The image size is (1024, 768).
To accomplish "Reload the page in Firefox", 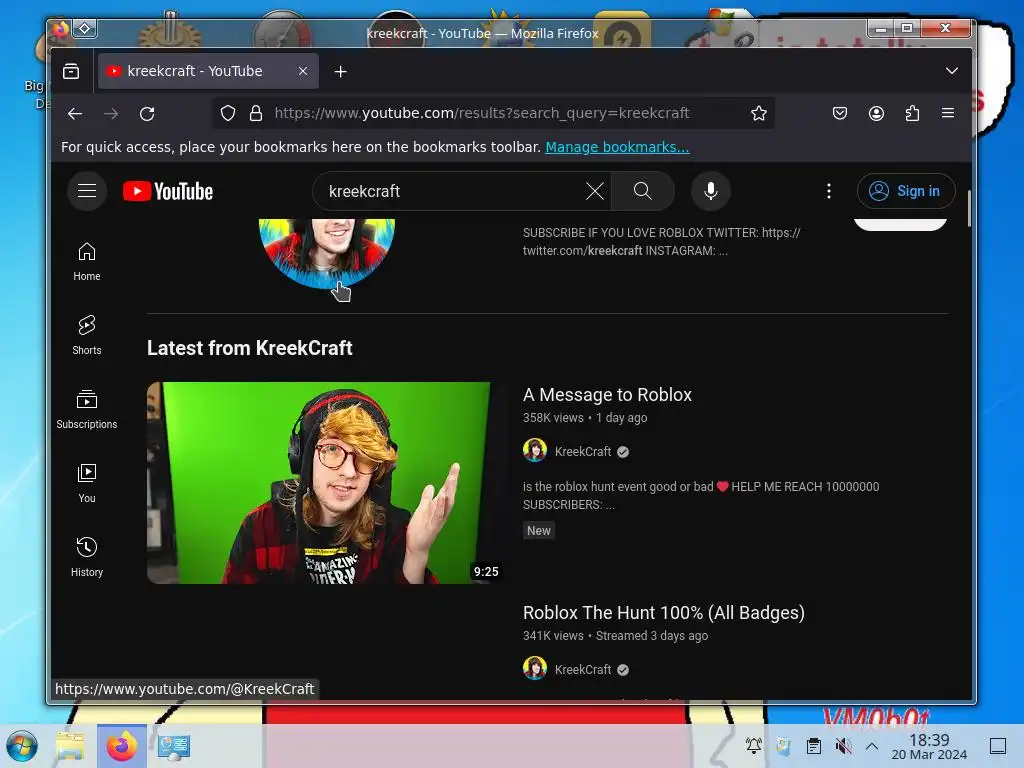I will [147, 114].
